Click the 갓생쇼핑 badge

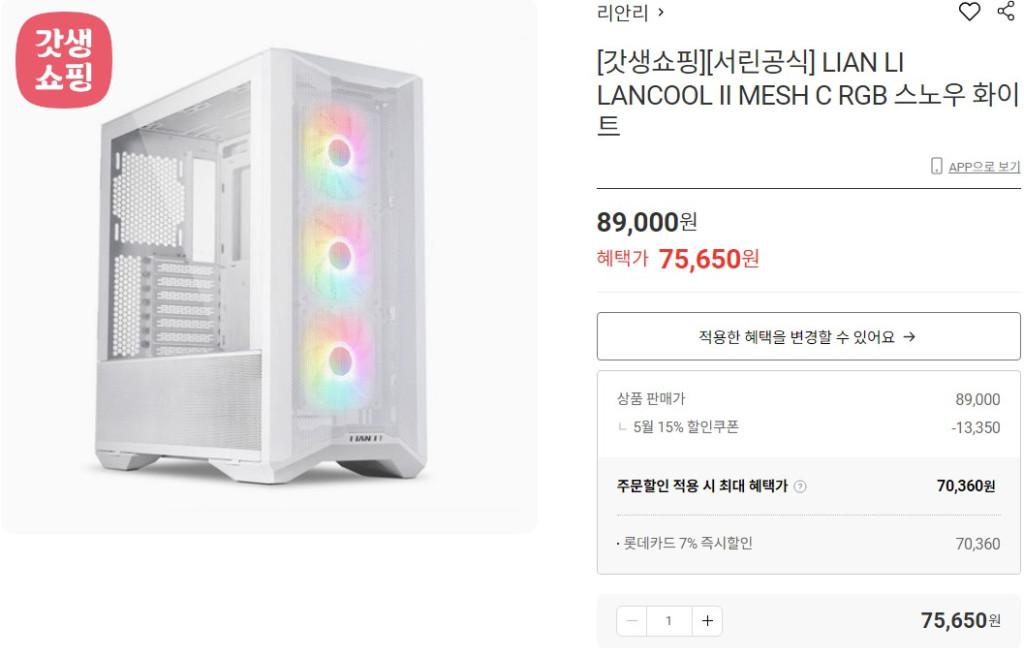64,61
